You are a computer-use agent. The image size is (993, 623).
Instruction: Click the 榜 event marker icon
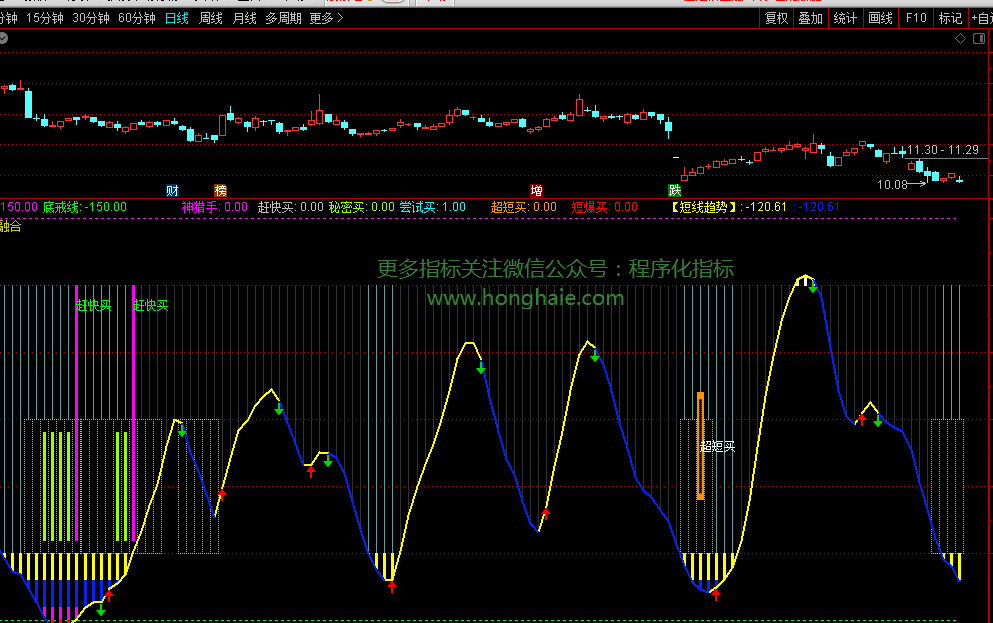(220, 190)
